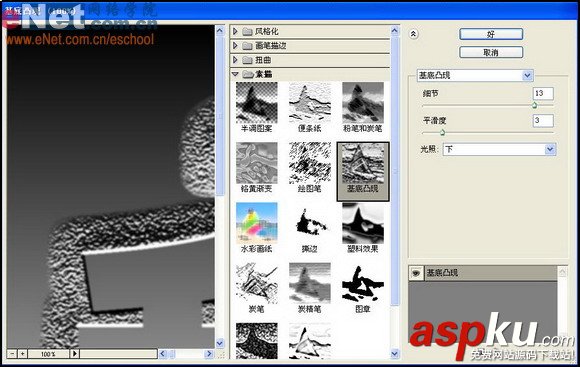Click the 画笔描边 folder icon
Screen dimensions: 580x367
(247, 46)
